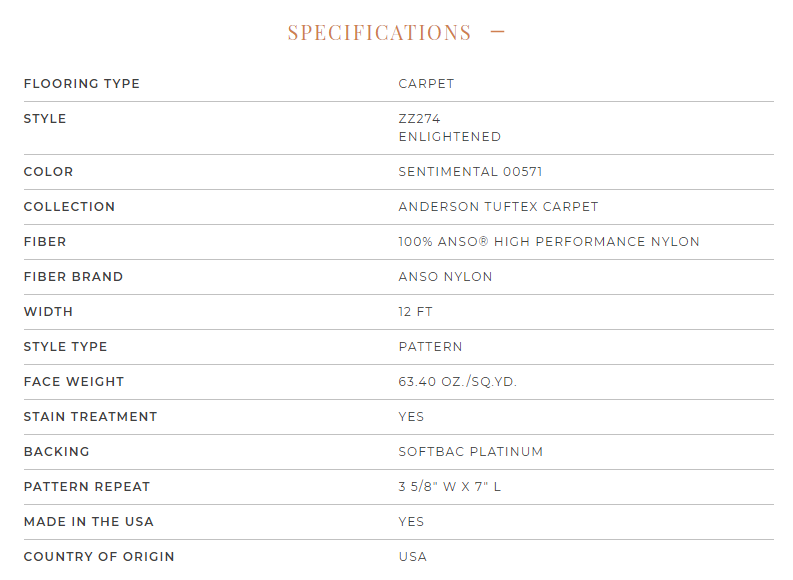This screenshot has height=580, width=793.
Task: Click the Sentimental 00571 color value
Action: point(470,171)
